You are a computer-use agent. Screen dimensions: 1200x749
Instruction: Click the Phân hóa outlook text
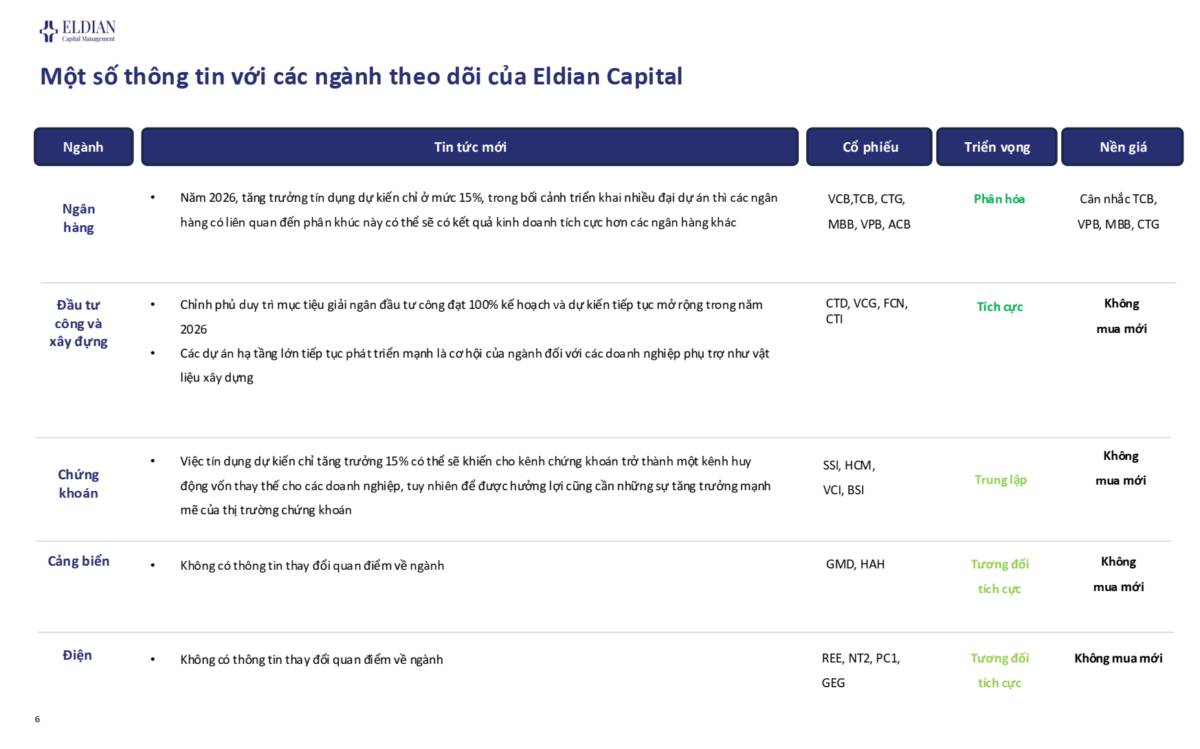point(999,199)
